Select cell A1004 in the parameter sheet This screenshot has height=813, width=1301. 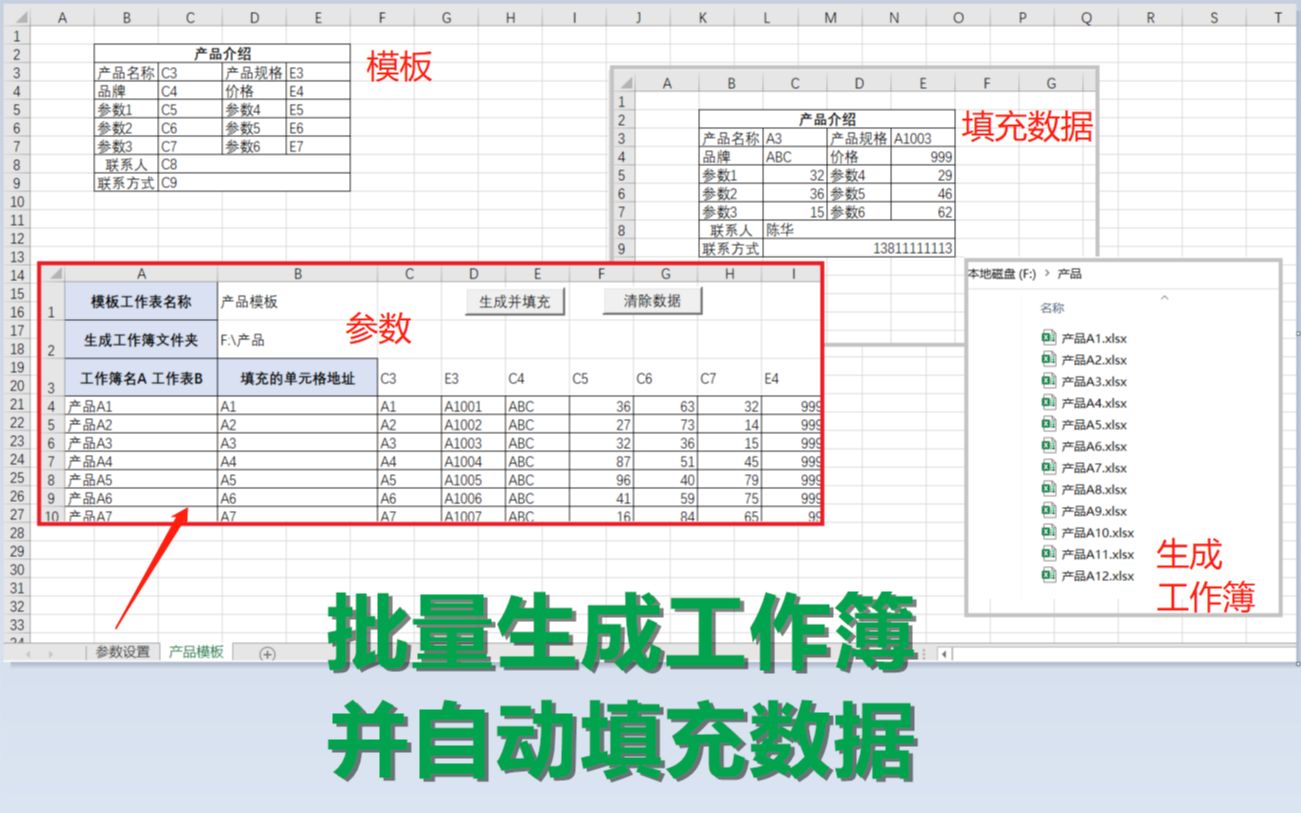[x=473, y=462]
